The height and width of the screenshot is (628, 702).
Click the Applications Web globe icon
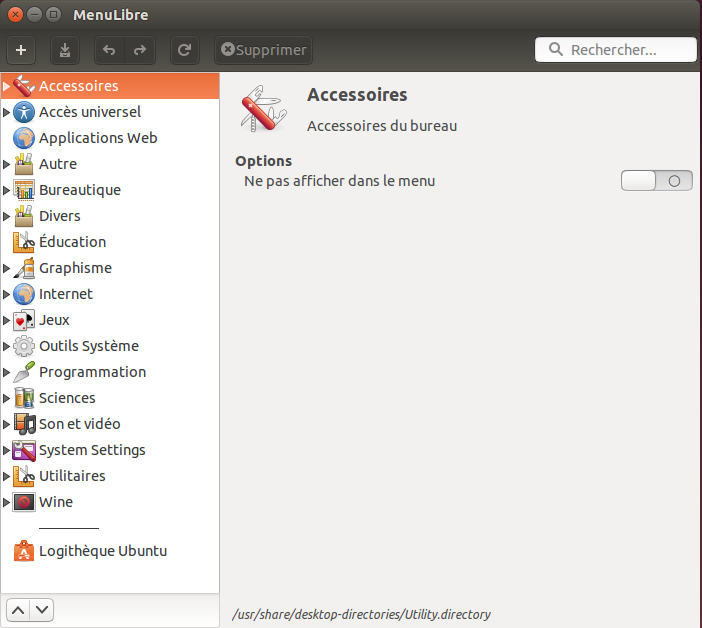click(x=24, y=138)
